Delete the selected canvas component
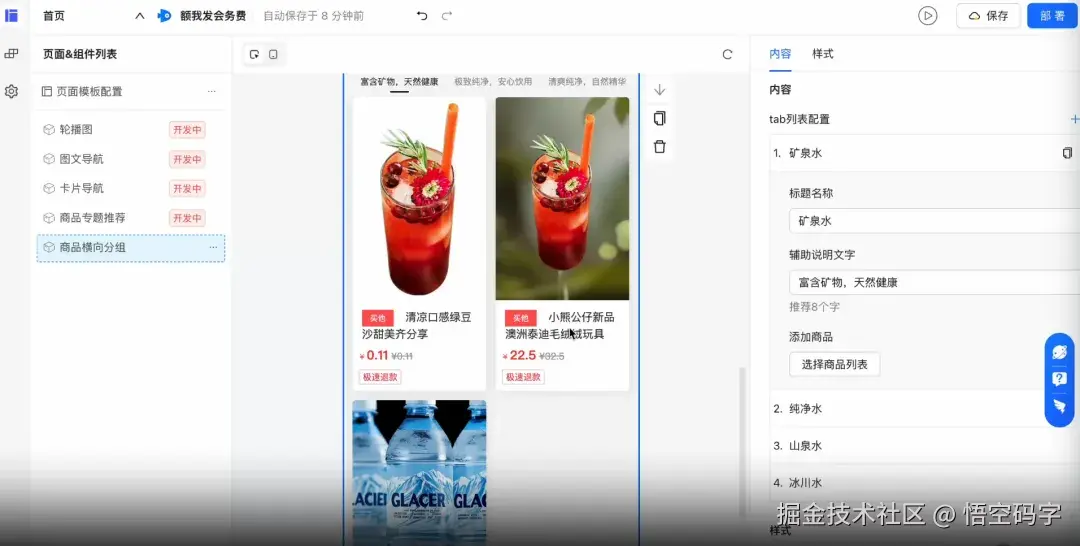This screenshot has width=1080, height=546. 660,147
